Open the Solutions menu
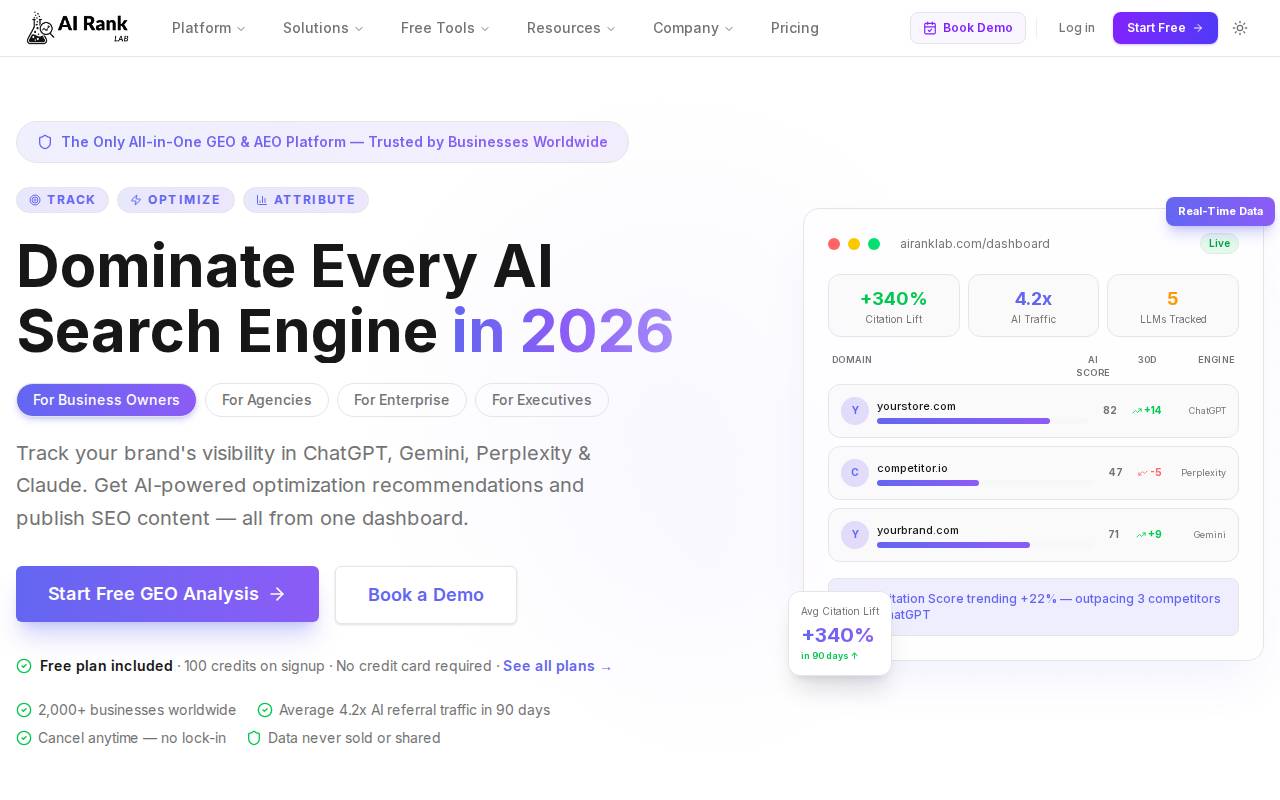 tap(323, 28)
